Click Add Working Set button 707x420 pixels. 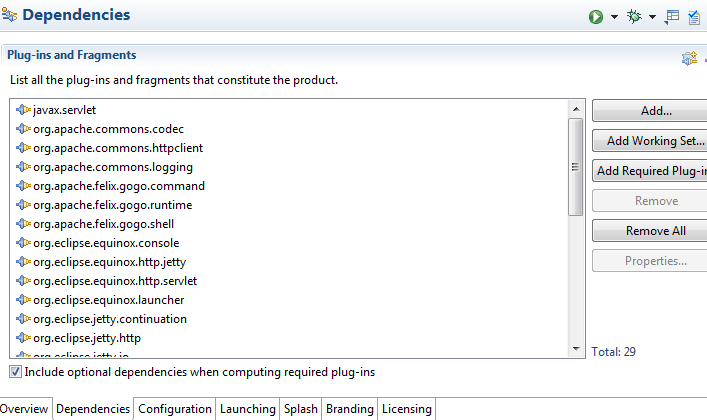pos(655,141)
